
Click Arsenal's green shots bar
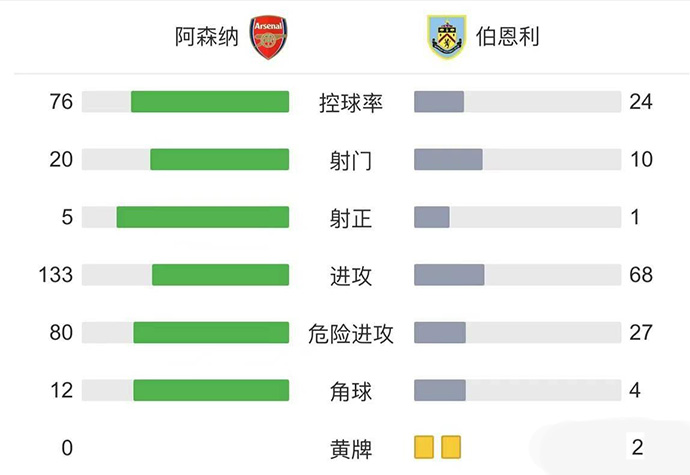220,160
